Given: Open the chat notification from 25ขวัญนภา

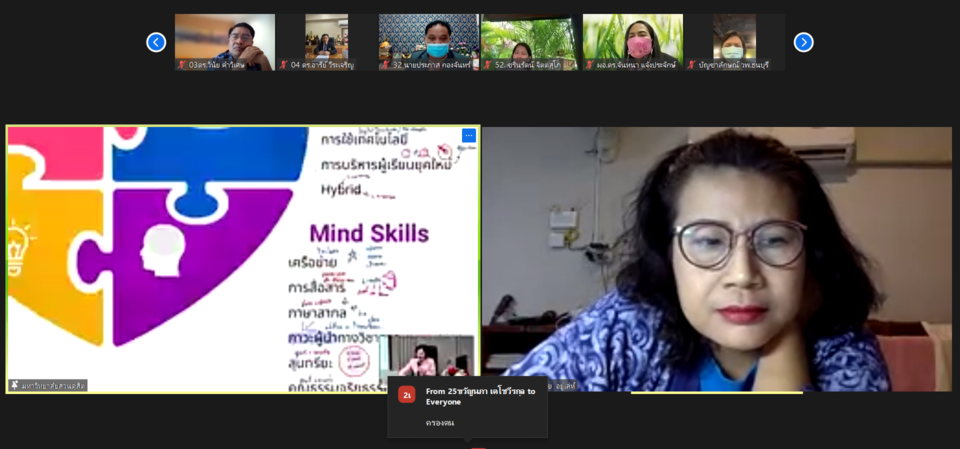Looking at the screenshot, I should pyautogui.click(x=468, y=407).
